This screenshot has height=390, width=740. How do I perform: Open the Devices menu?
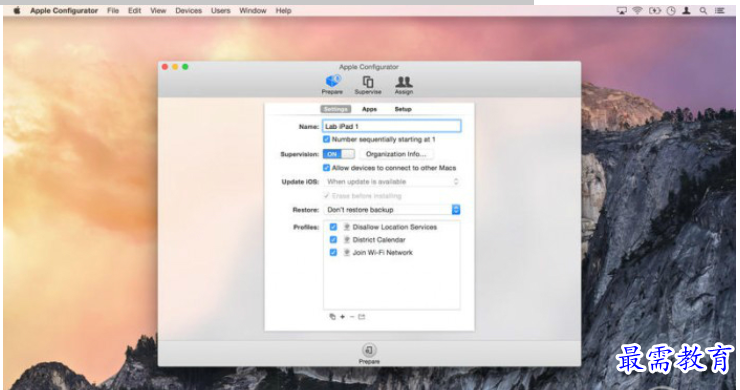click(188, 10)
